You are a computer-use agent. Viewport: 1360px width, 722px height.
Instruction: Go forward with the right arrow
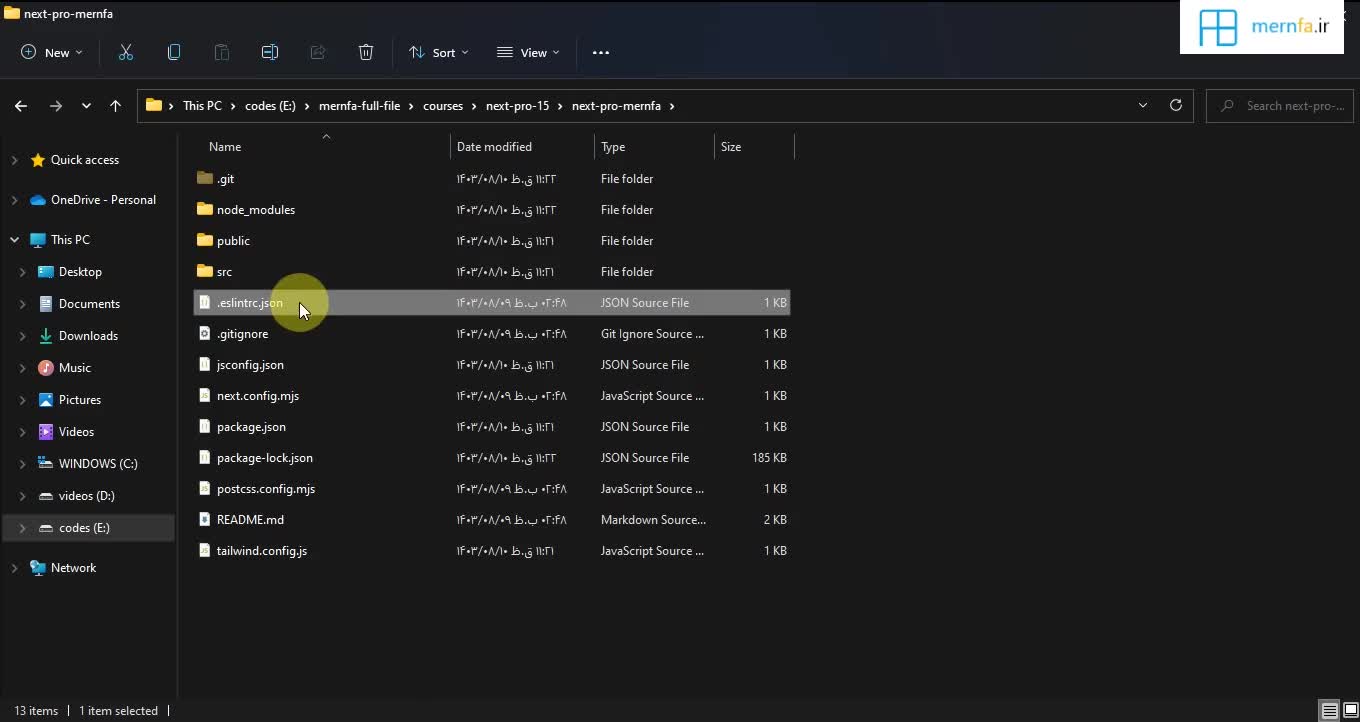click(x=56, y=106)
